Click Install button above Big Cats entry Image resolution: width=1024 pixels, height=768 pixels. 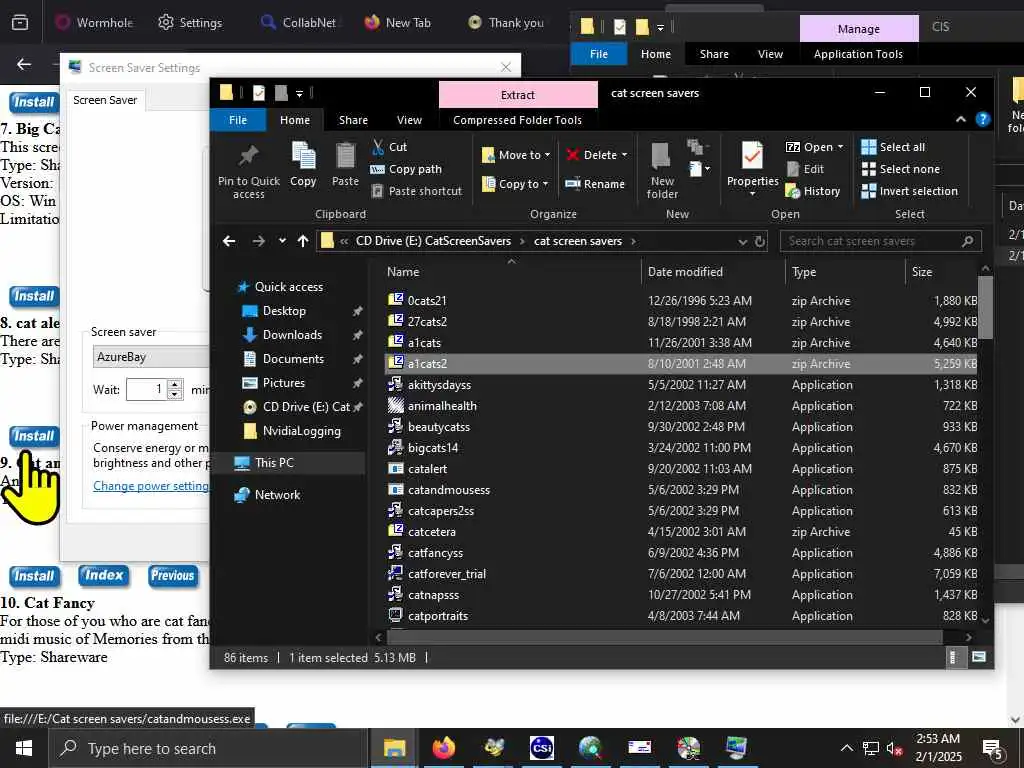pos(34,102)
